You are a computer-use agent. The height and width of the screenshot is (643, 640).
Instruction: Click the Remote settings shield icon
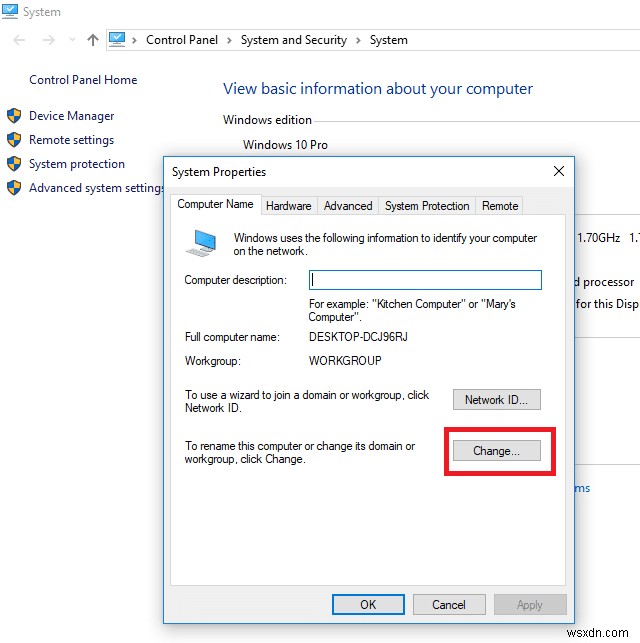14,140
